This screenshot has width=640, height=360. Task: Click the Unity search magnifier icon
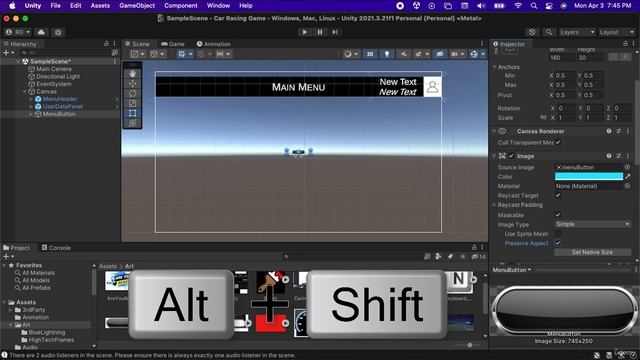[549, 32]
